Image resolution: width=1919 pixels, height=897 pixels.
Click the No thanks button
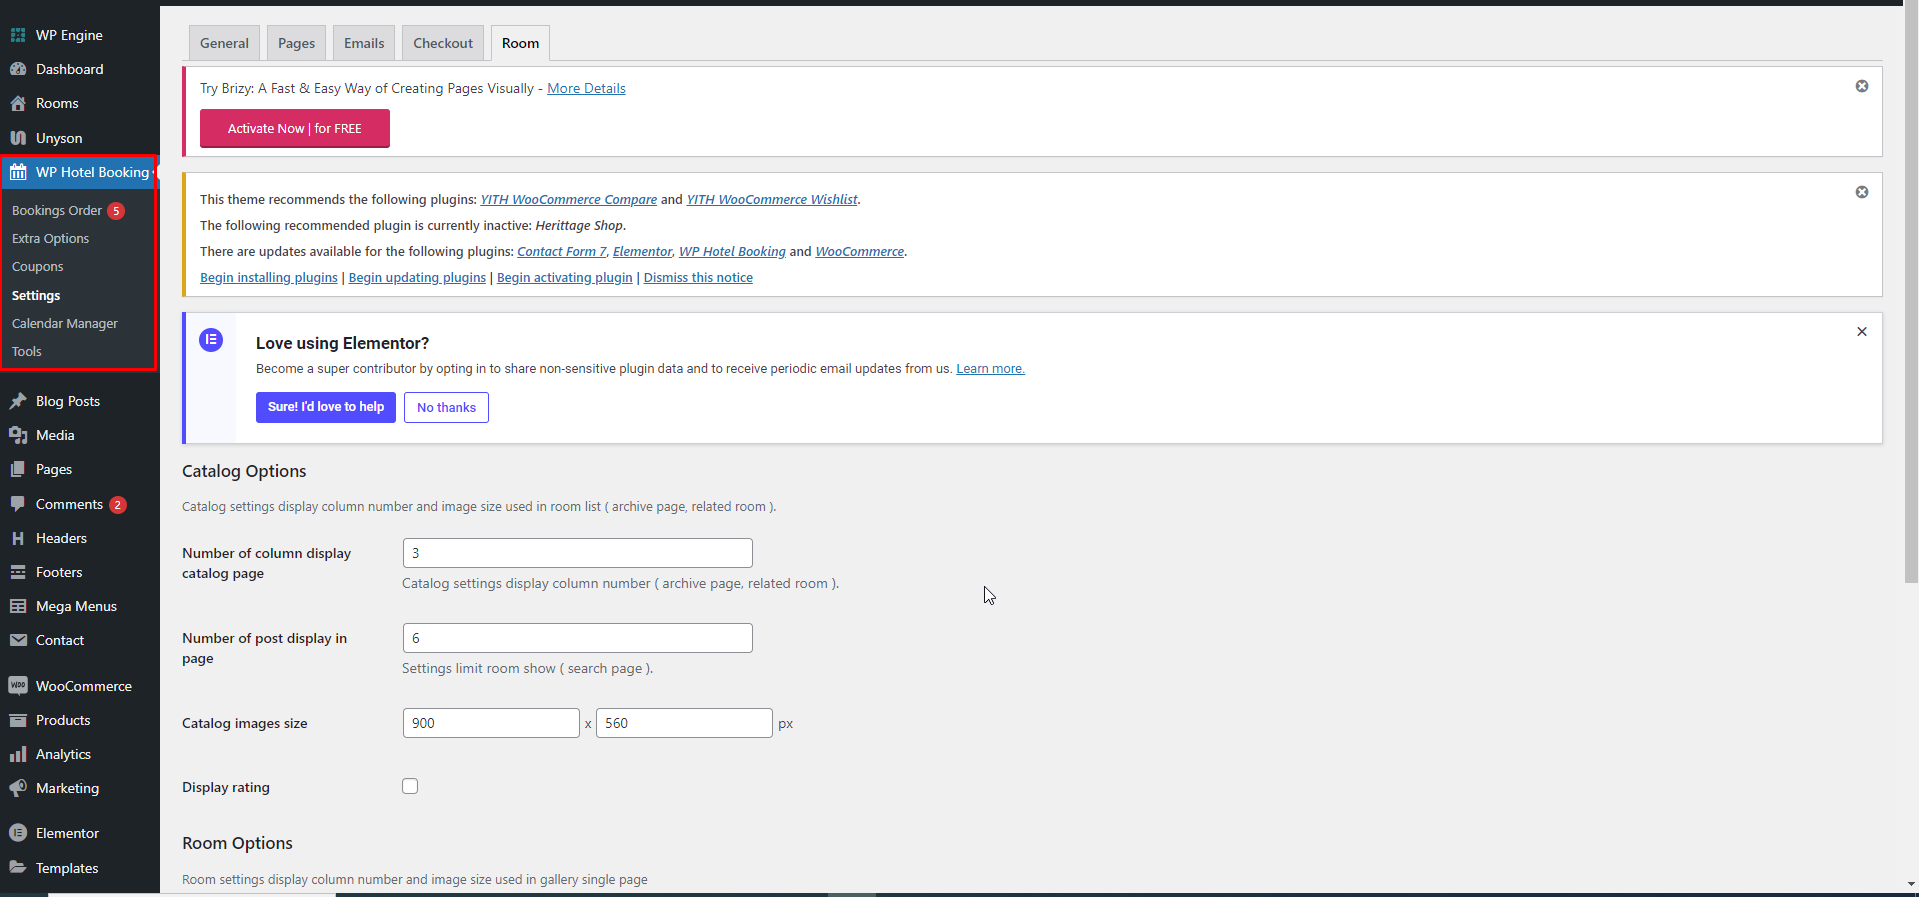[x=446, y=407]
